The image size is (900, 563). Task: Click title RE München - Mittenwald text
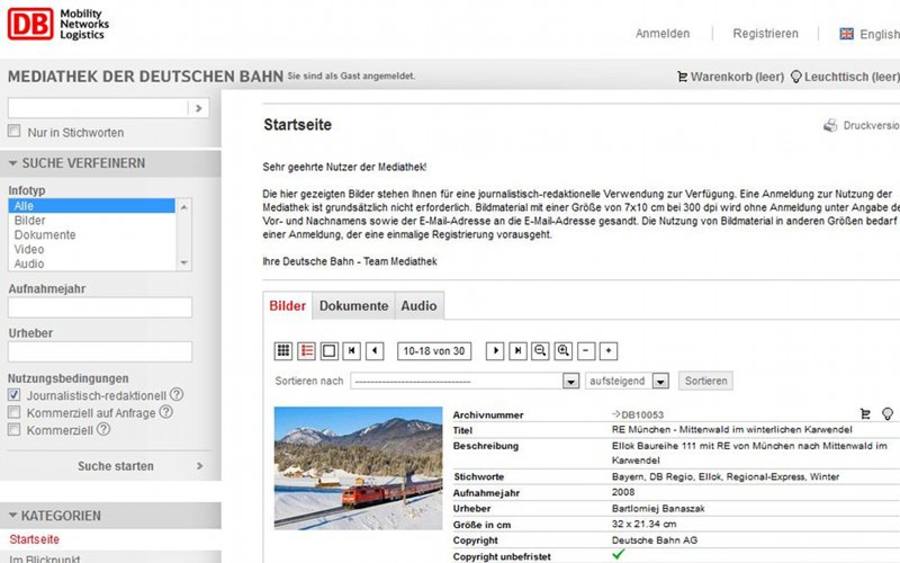pos(732,430)
